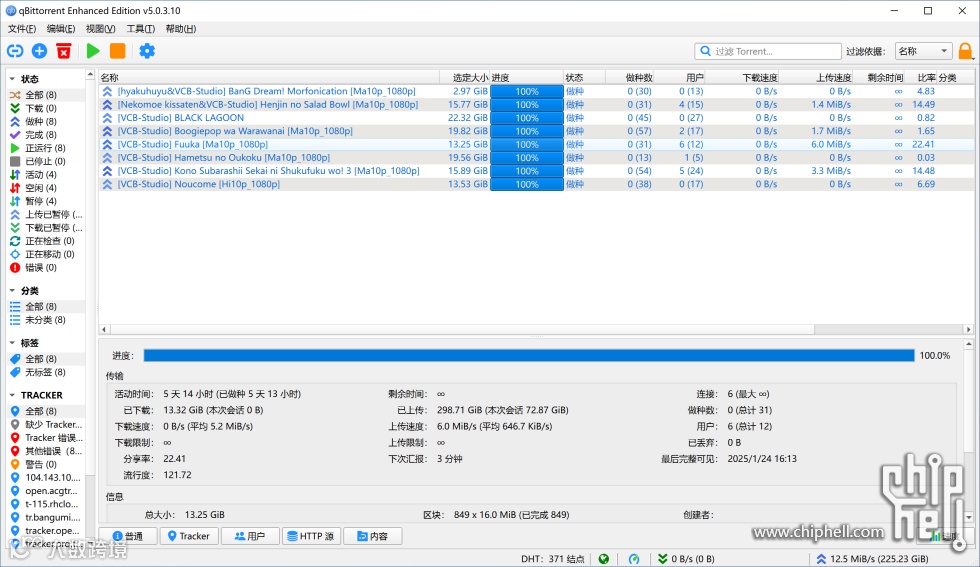Screen dimensions: 980x567
Task: Click the Fuuka row 100% progress bar
Action: [527, 144]
